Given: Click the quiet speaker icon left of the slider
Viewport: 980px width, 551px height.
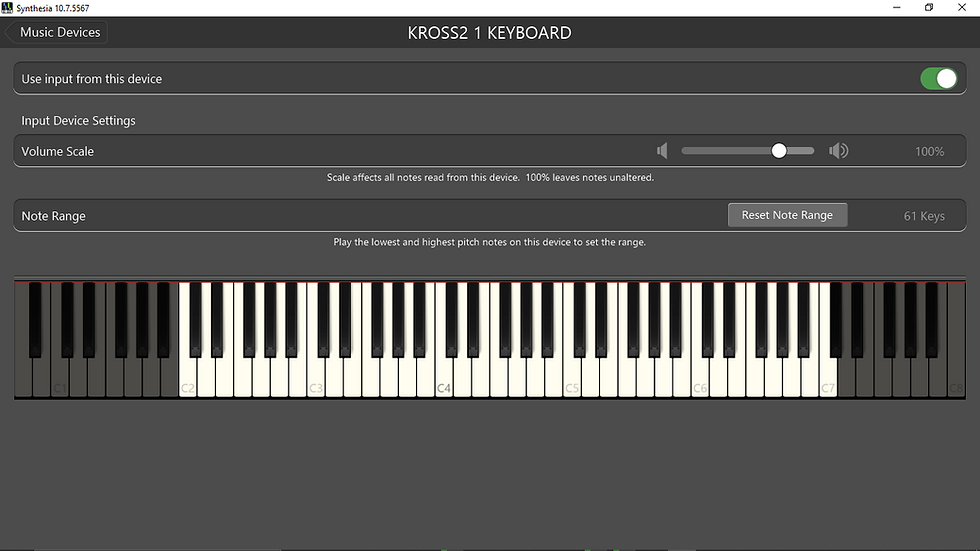Looking at the screenshot, I should click(662, 151).
